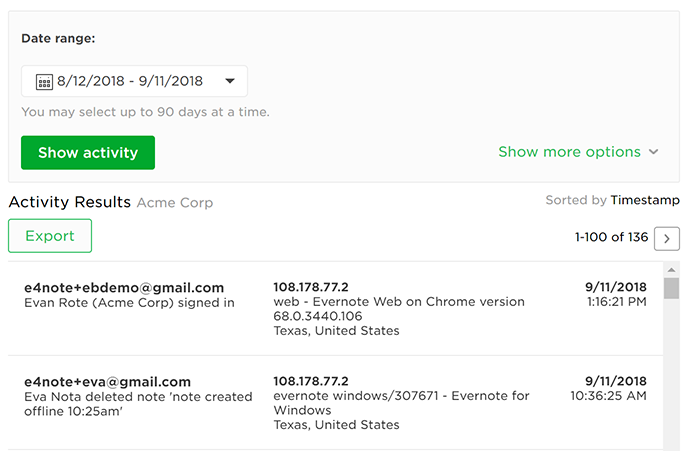Export the activity results
685x451 pixels.
pos(50,236)
